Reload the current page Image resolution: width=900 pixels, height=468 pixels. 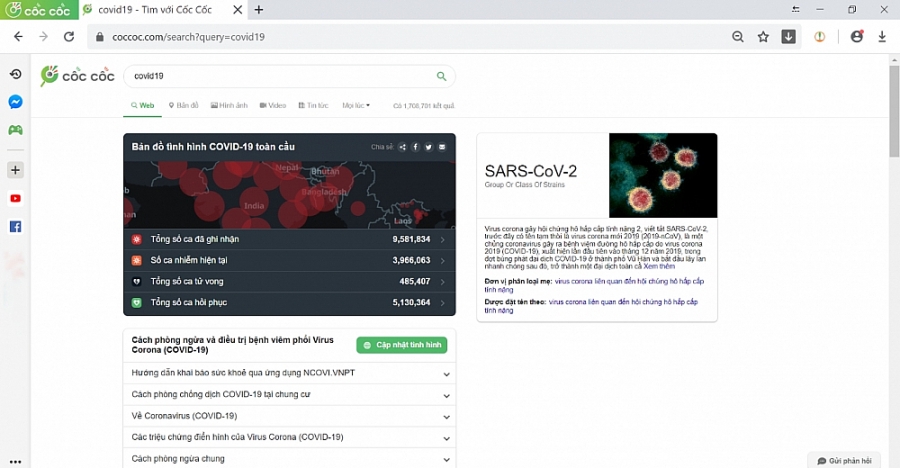pyautogui.click(x=69, y=37)
